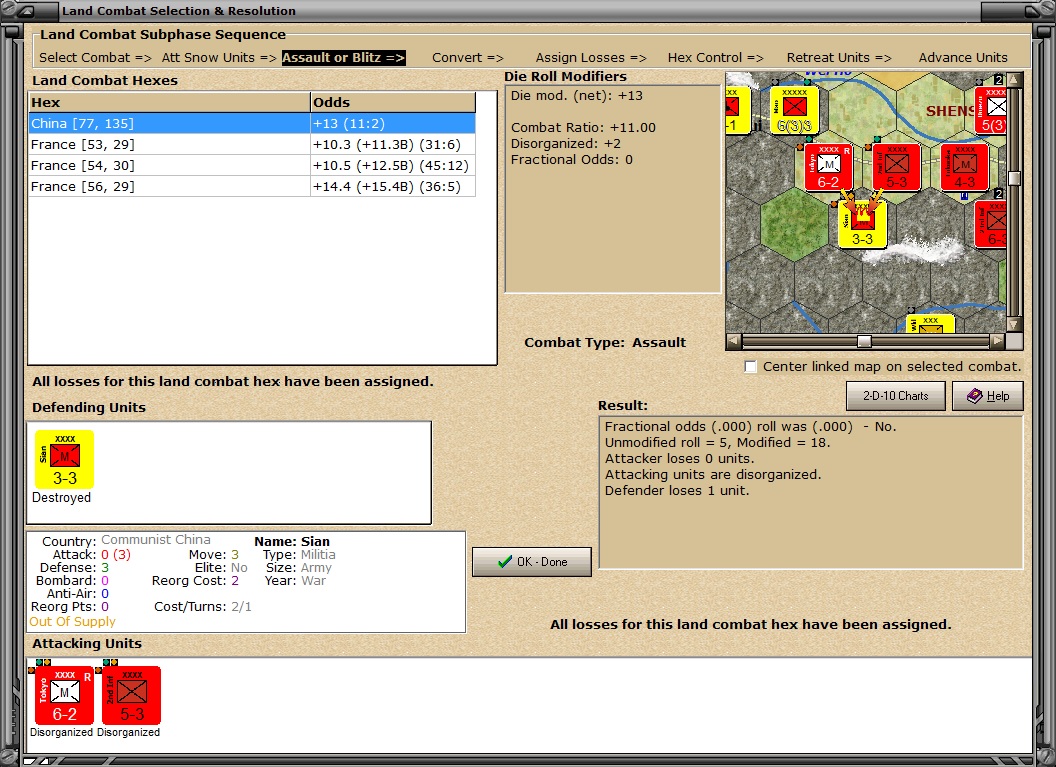This screenshot has height=767, width=1056.
Task: Click the Defender loses 1 unit result line
Action: tap(677, 490)
